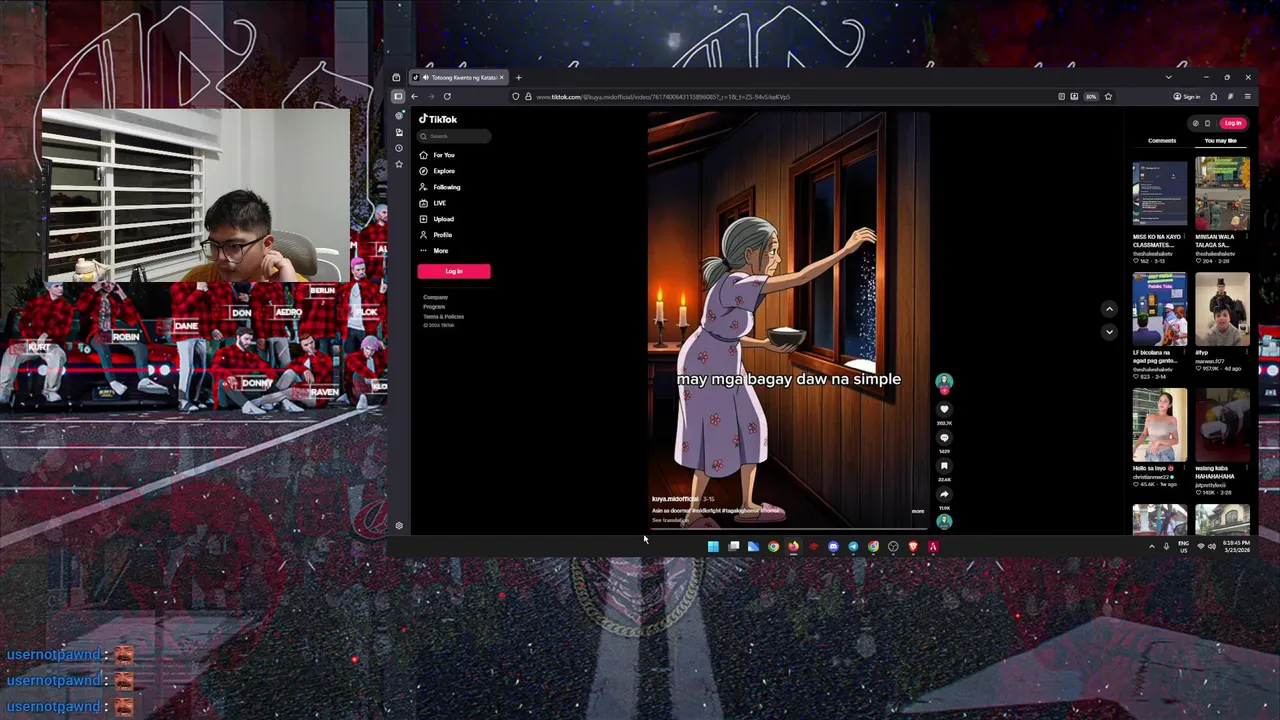Toggle browser sidebar panel button

pos(398,97)
